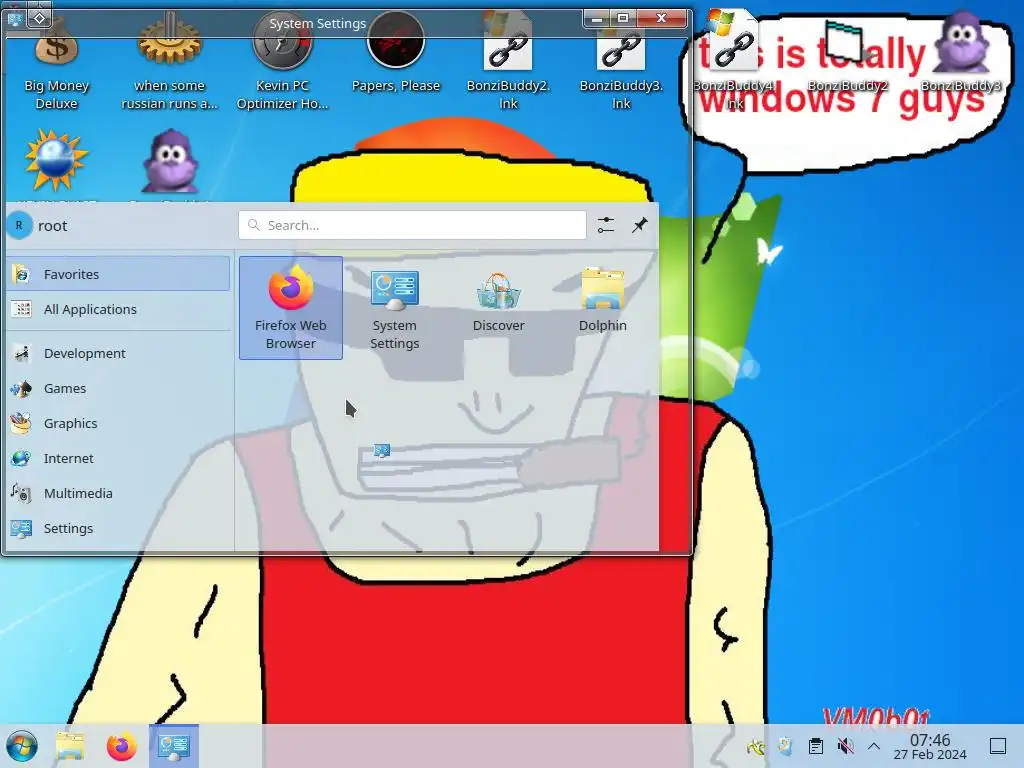1024x768 pixels.
Task: Click the root username label
Action: pos(52,226)
